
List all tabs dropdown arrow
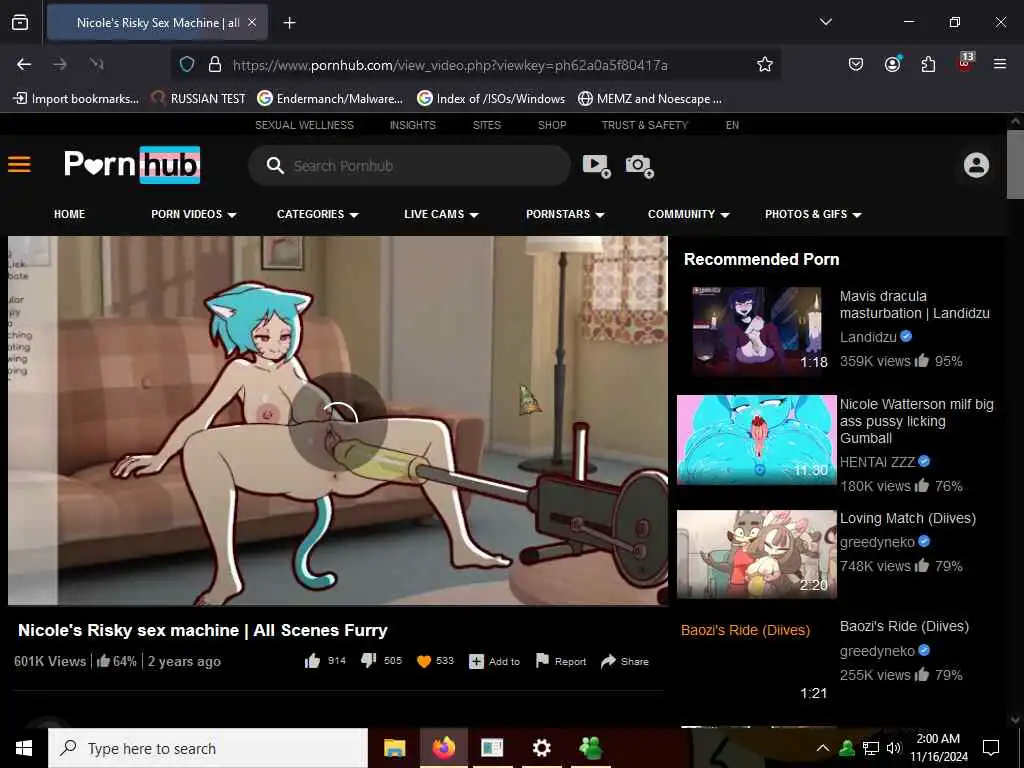pyautogui.click(x=825, y=22)
